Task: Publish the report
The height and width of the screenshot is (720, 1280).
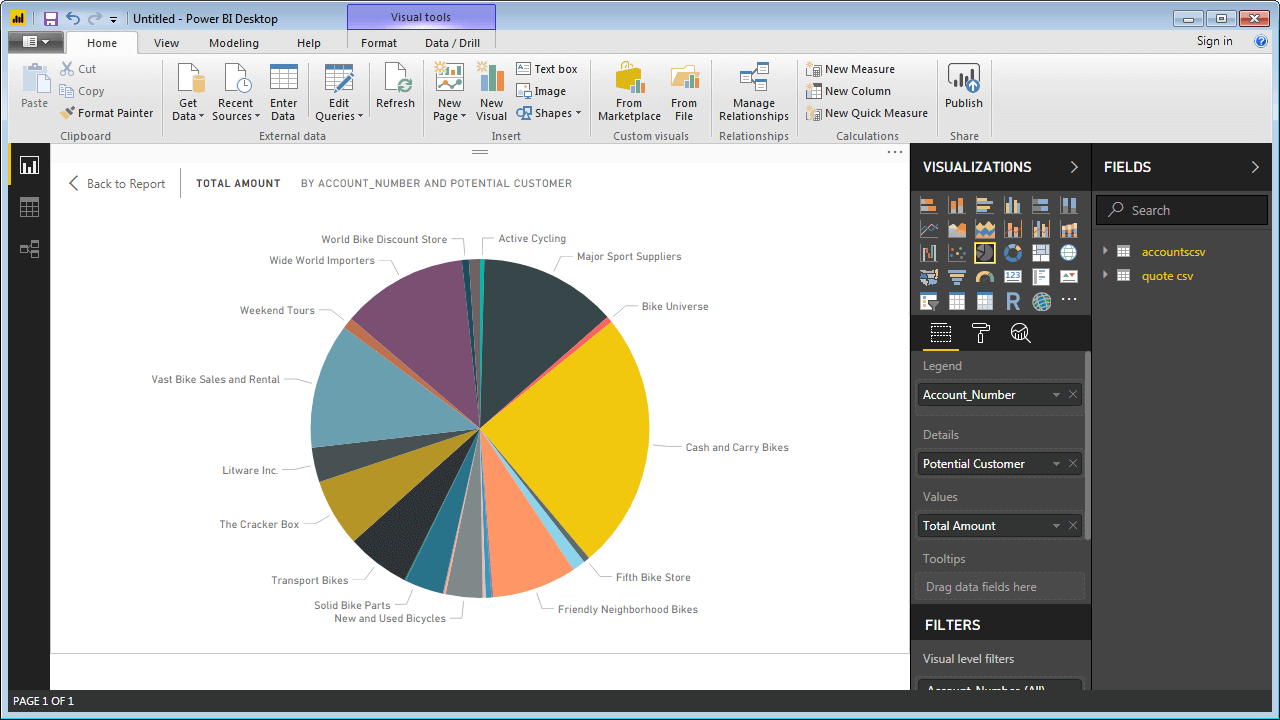Action: click(x=964, y=87)
